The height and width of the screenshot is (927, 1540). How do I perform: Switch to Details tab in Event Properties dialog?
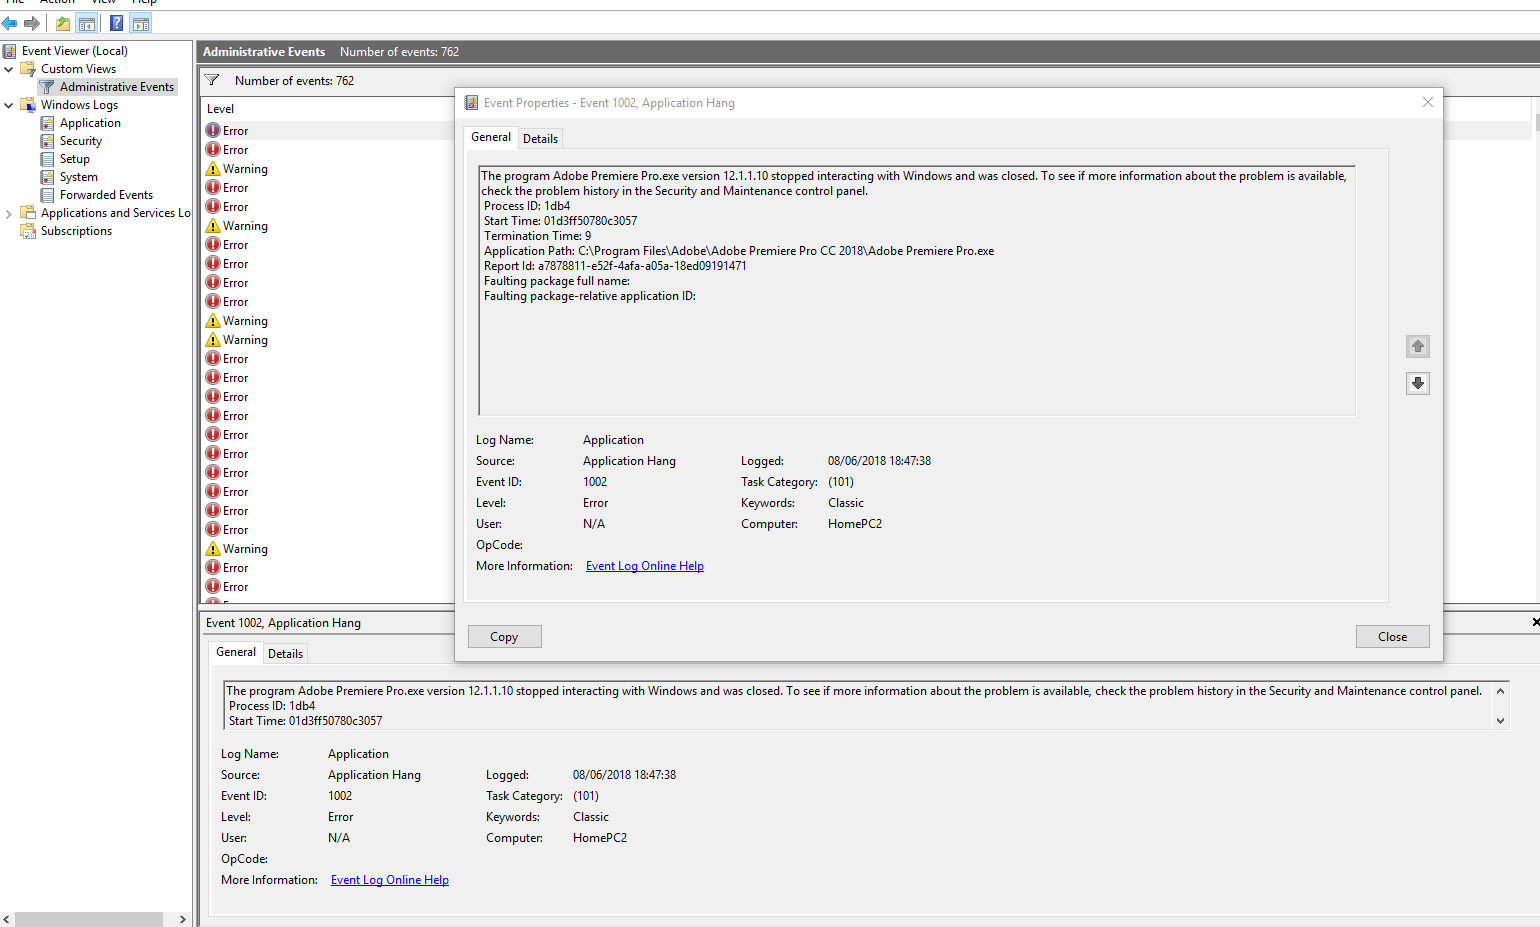540,139
